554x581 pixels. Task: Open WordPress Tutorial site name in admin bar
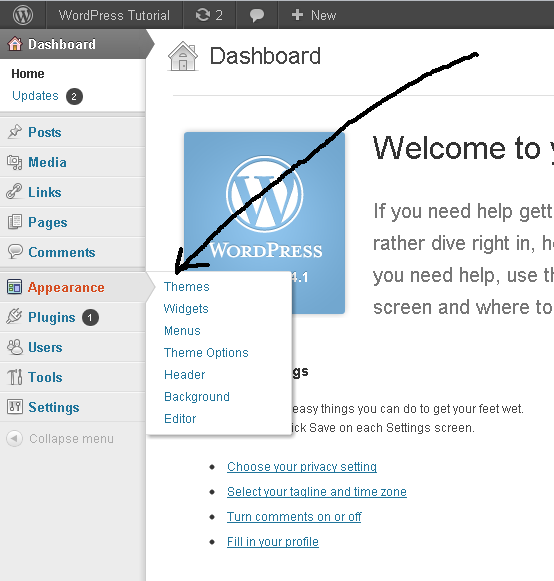114,15
